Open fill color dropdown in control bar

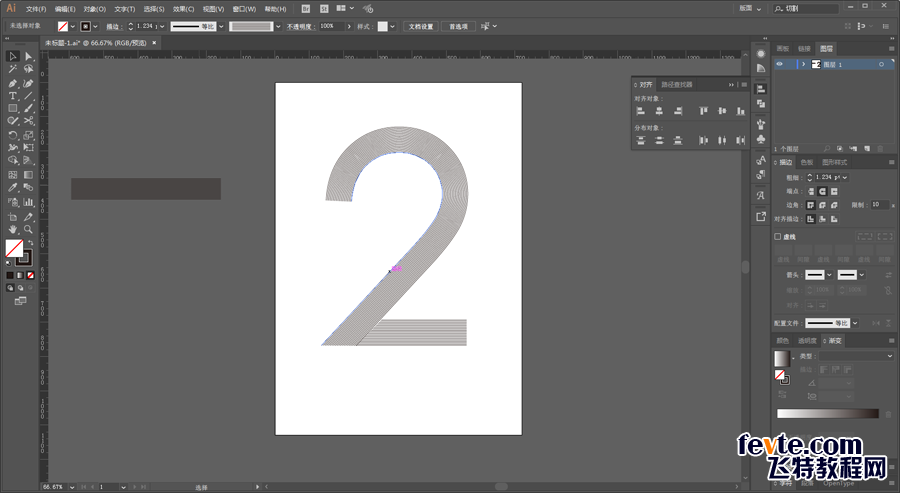(x=72, y=26)
